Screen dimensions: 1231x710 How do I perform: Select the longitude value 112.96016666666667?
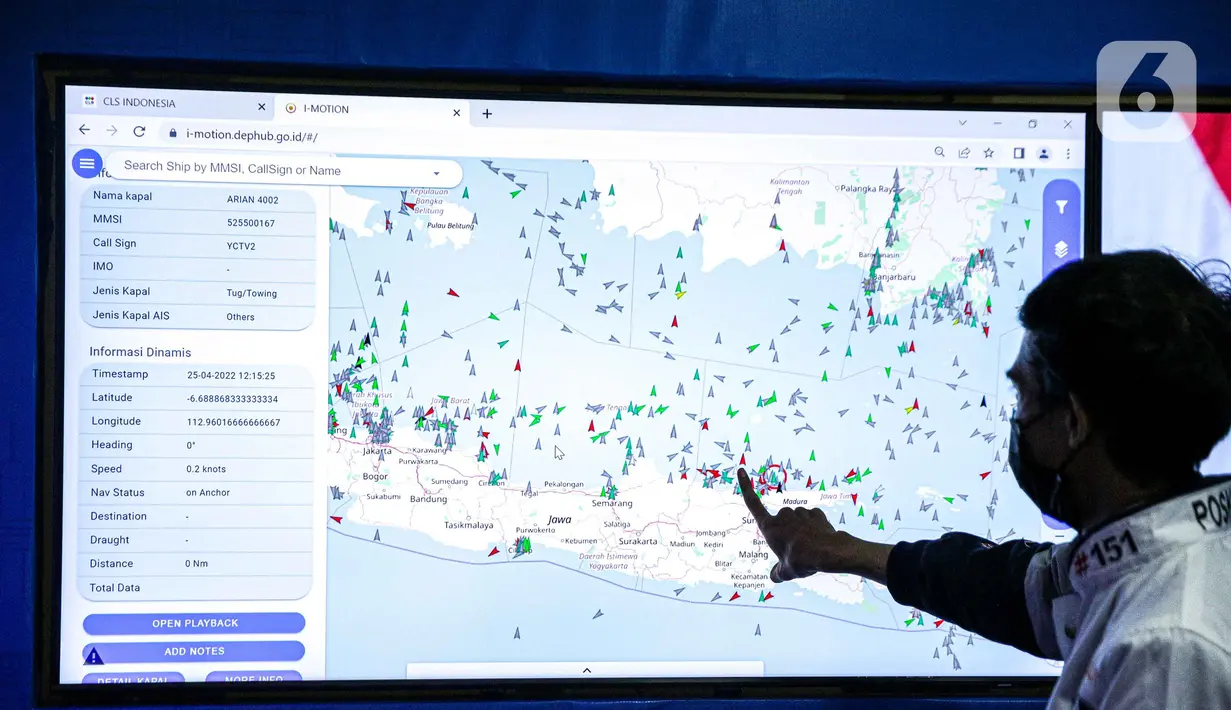(x=233, y=423)
